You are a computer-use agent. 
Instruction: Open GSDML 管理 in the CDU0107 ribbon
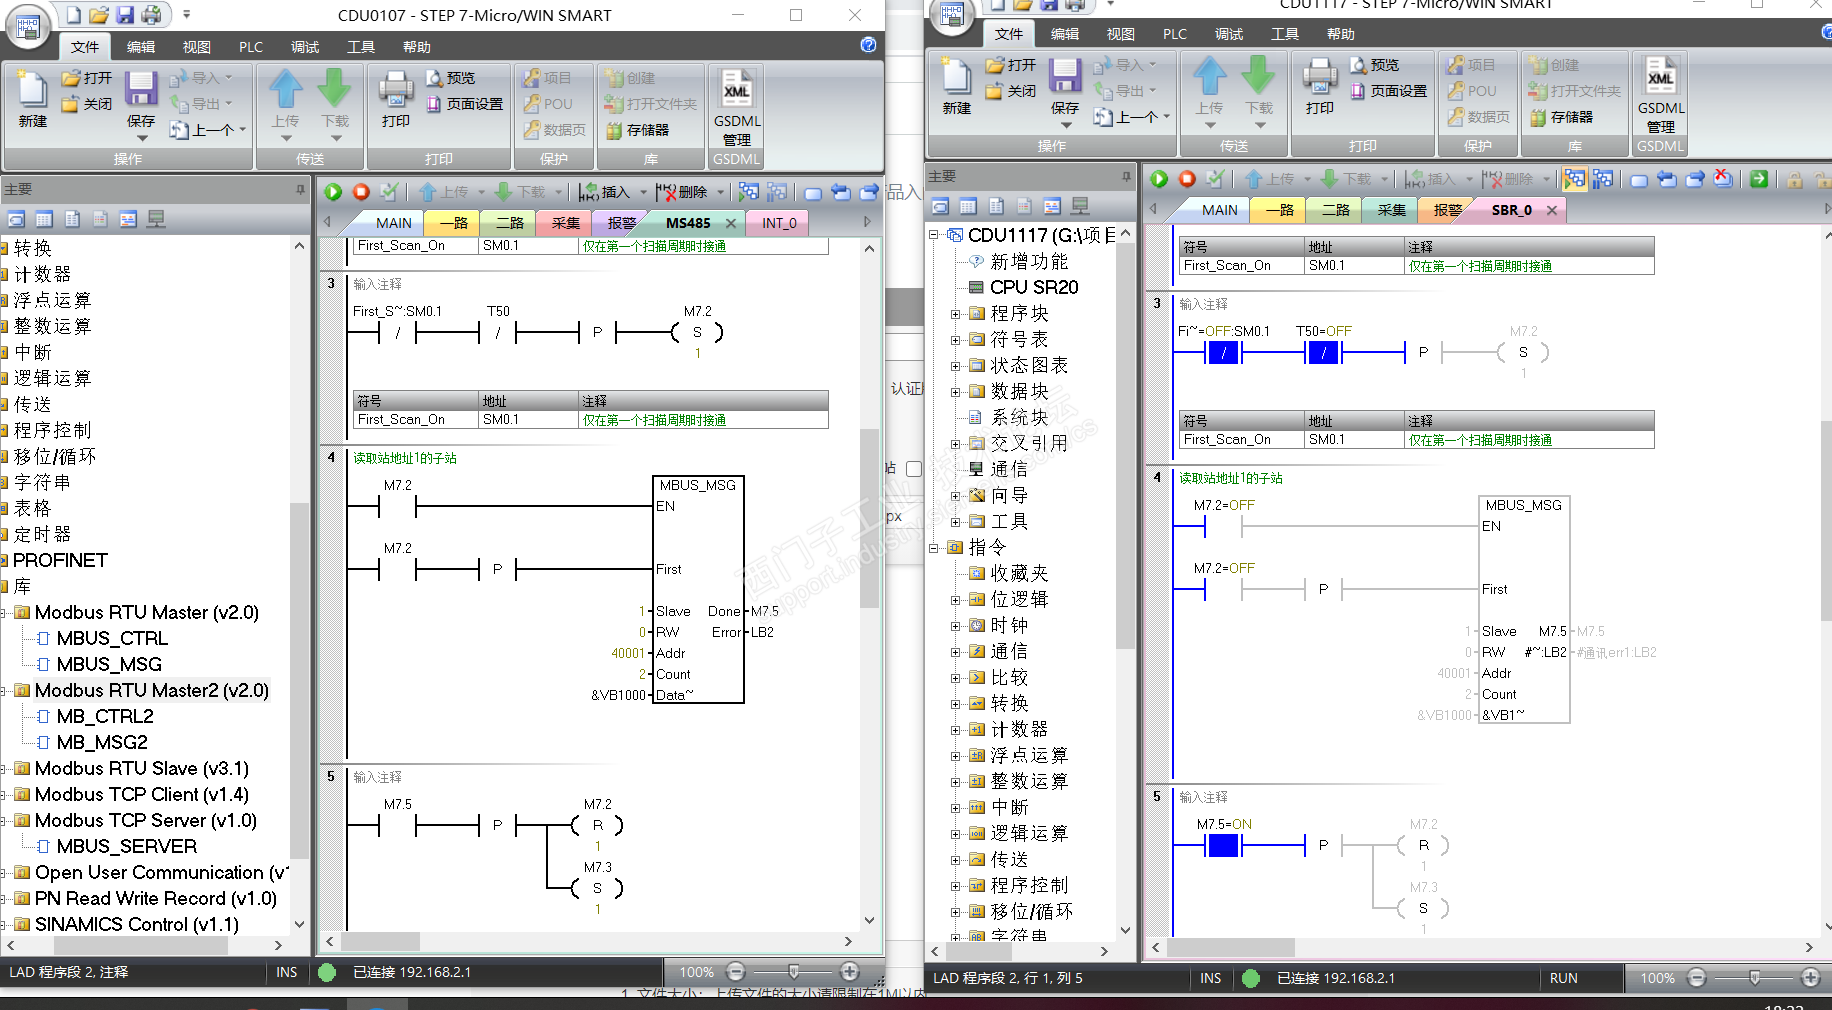[737, 108]
